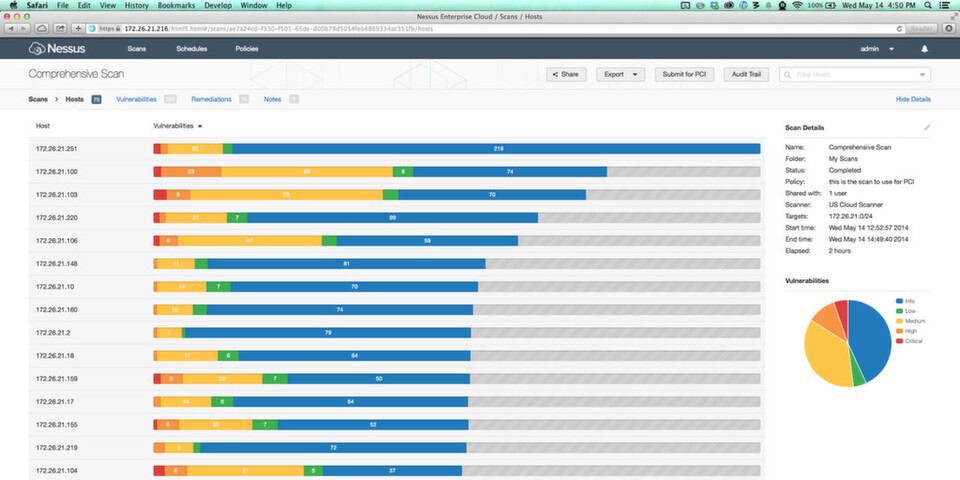Image resolution: width=960 pixels, height=480 pixels.
Task: Open Safari's Bookmarks menu
Action: 177,5
